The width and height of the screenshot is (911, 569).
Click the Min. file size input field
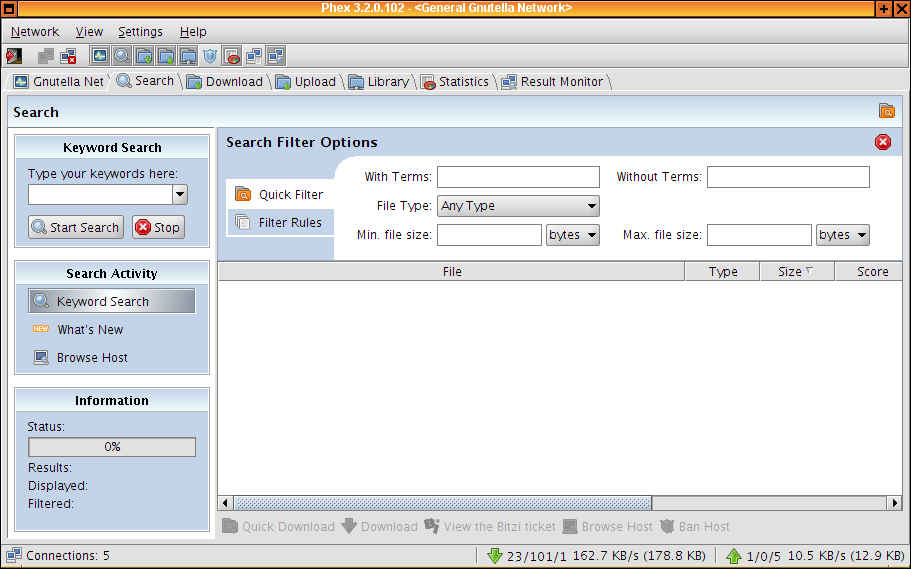[x=489, y=235]
